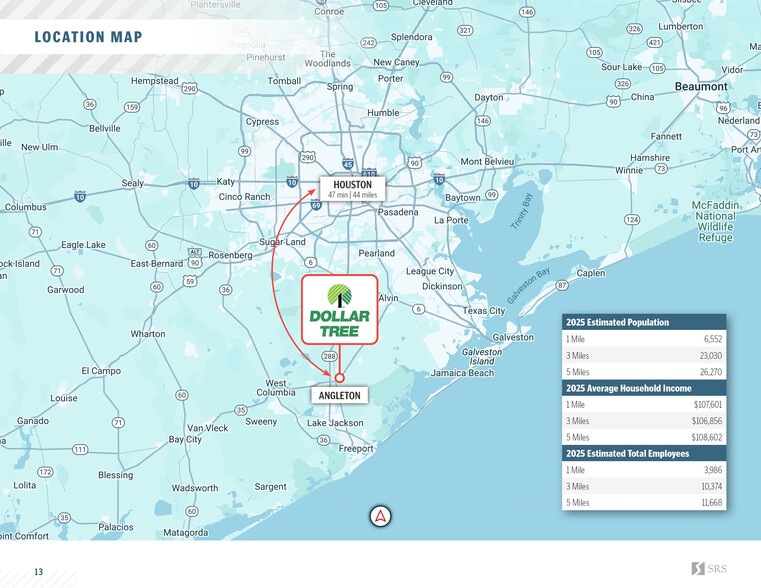Click the population value 26,270
761x588 pixels.
point(711,372)
